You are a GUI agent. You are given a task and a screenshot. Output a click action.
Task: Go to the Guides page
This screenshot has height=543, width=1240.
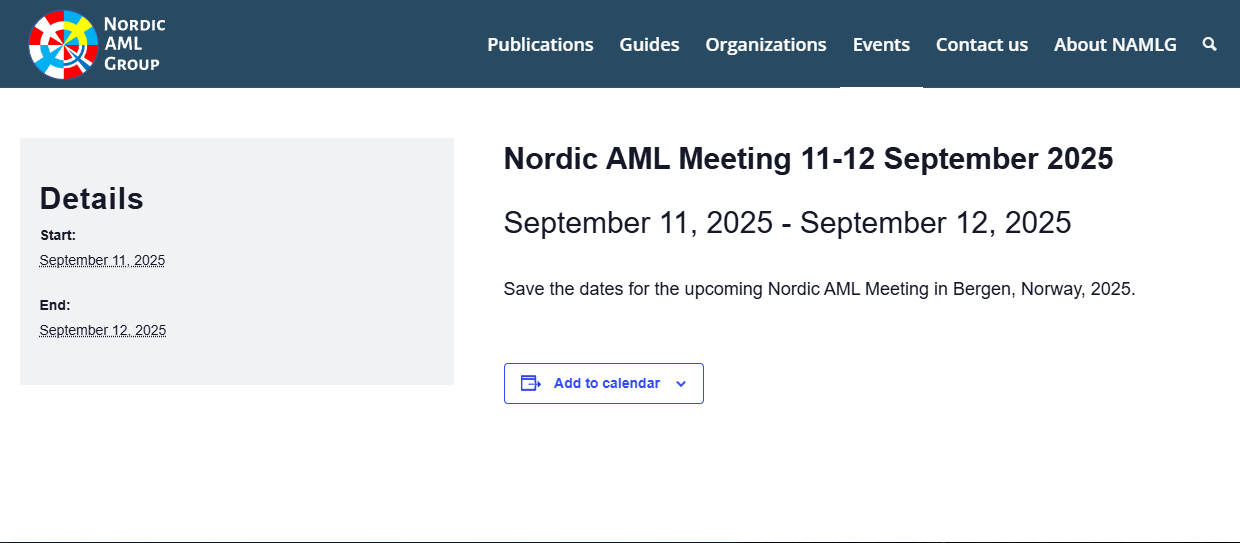pos(649,45)
